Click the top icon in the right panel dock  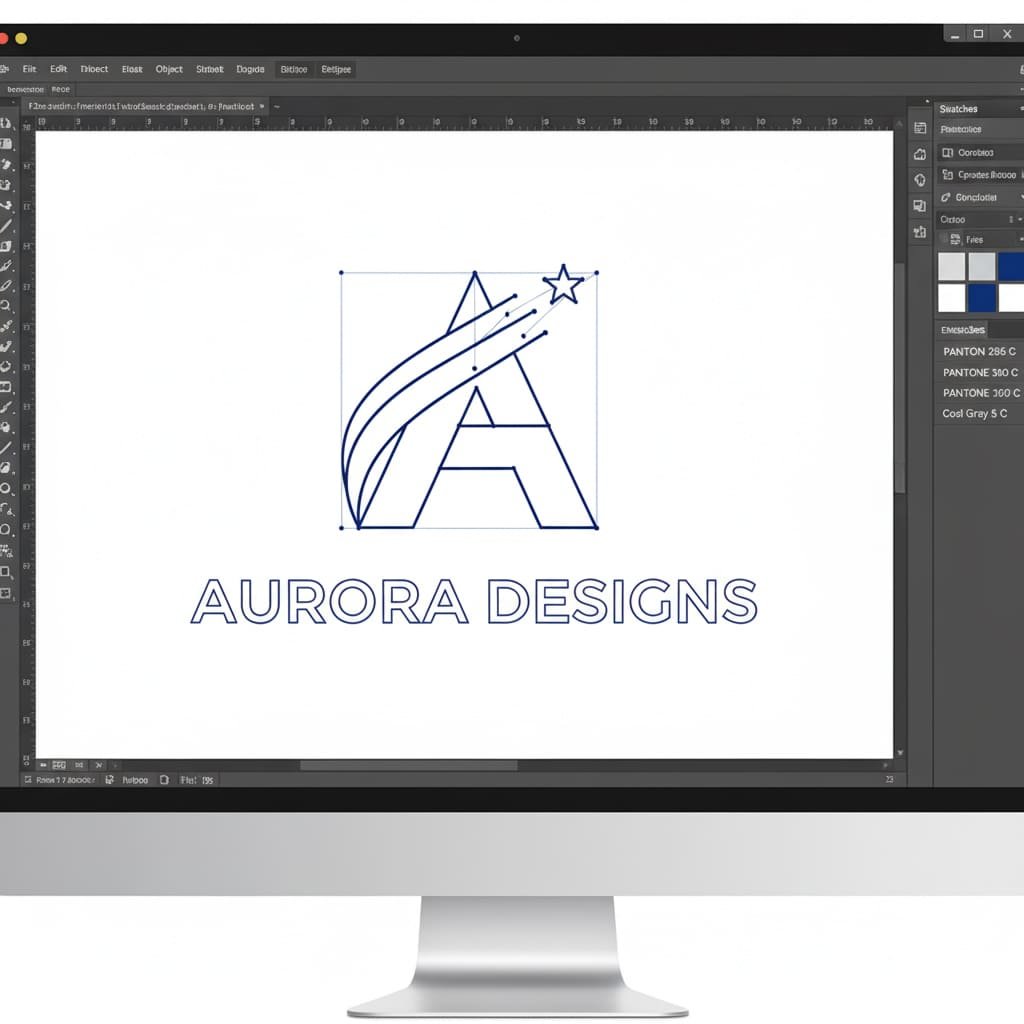[920, 128]
